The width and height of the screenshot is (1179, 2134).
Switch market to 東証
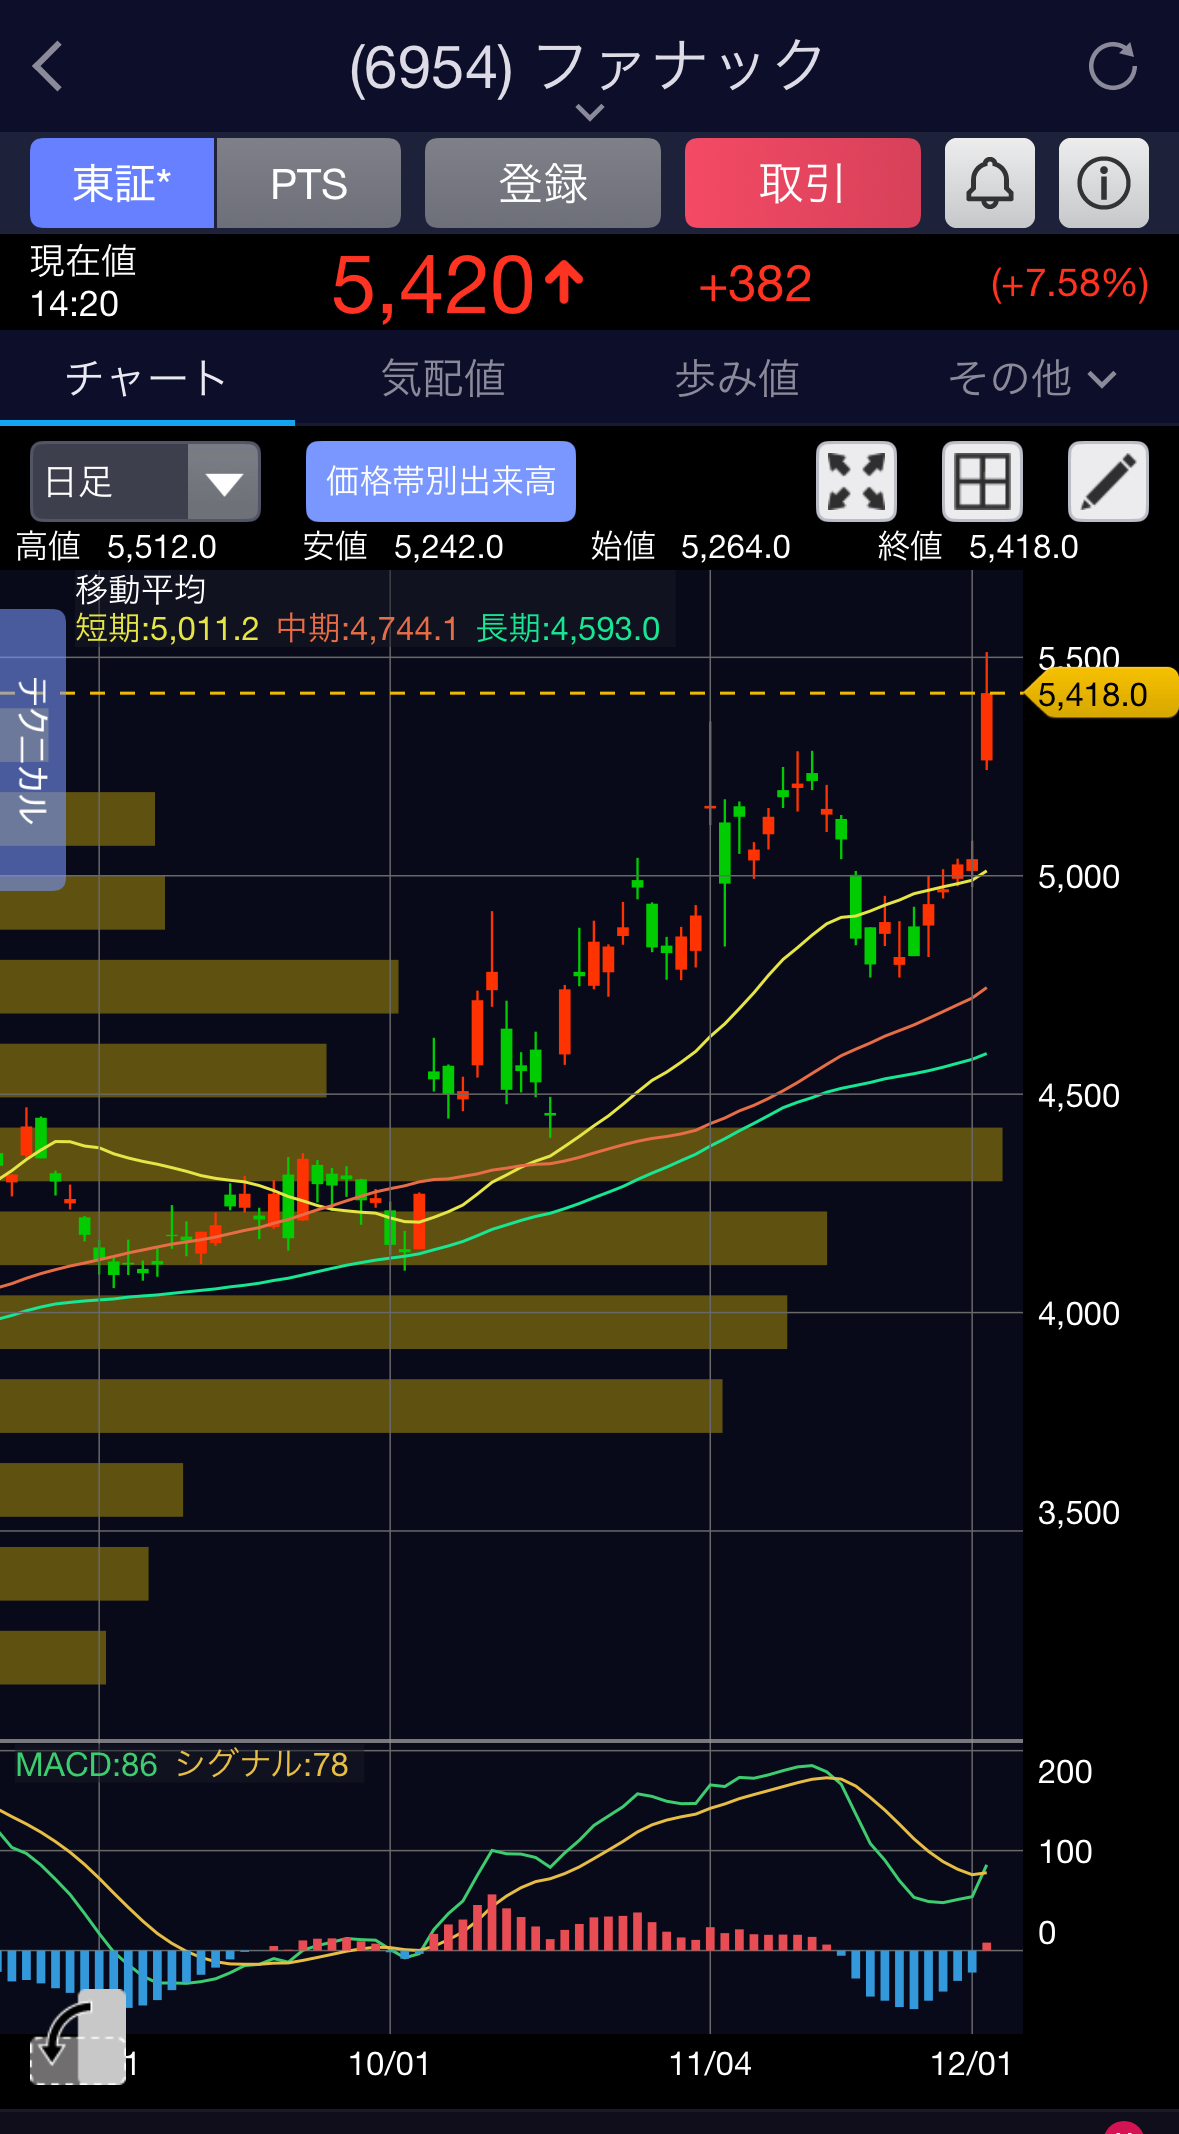pyautogui.click(x=122, y=184)
